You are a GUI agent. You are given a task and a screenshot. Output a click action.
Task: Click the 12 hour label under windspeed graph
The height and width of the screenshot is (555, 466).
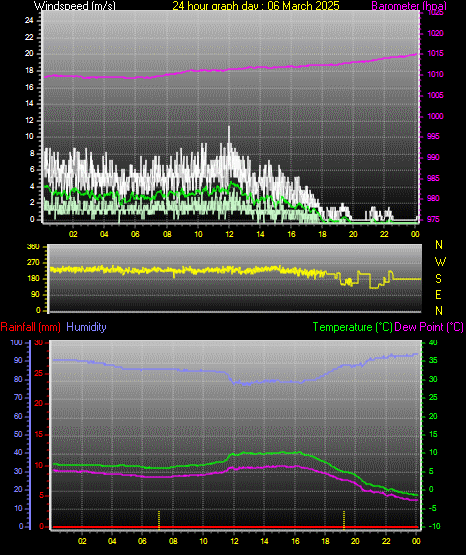(229, 234)
